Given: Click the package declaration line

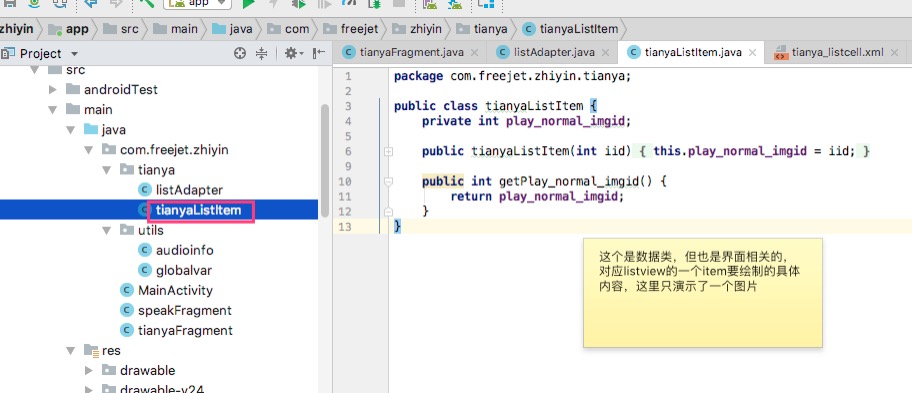Looking at the screenshot, I should [512, 76].
